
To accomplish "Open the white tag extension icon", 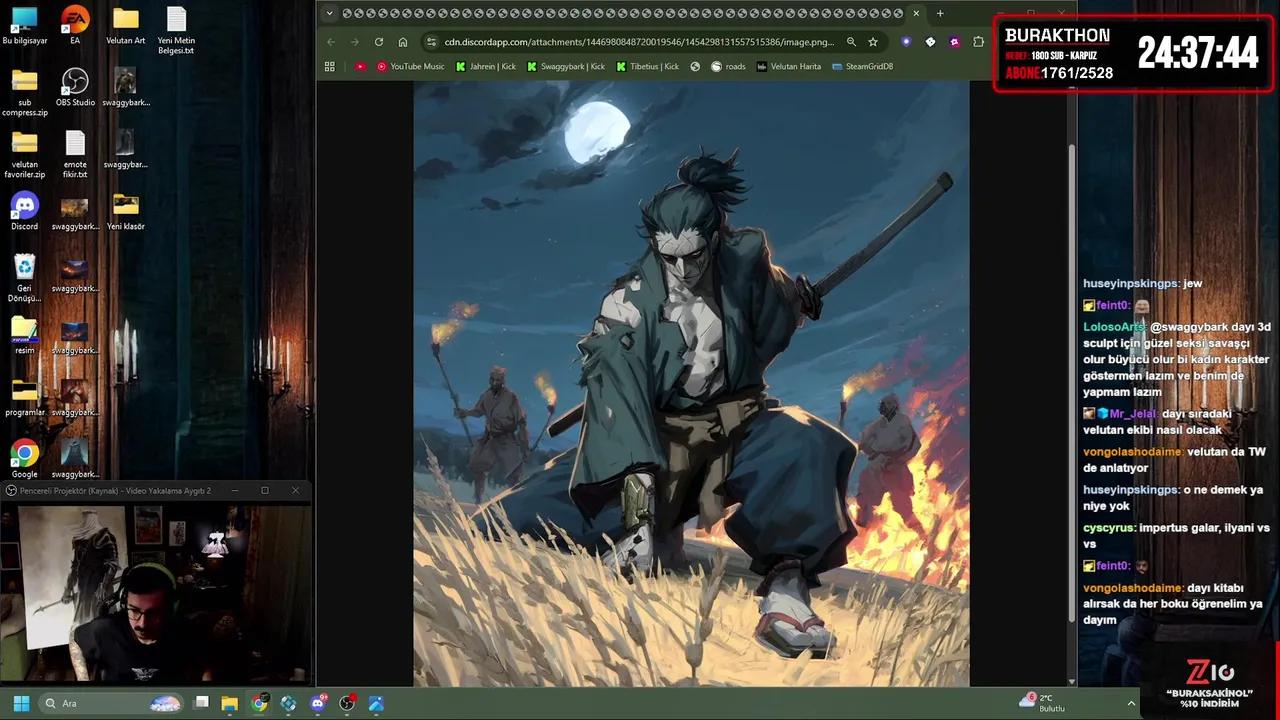I will click(930, 42).
